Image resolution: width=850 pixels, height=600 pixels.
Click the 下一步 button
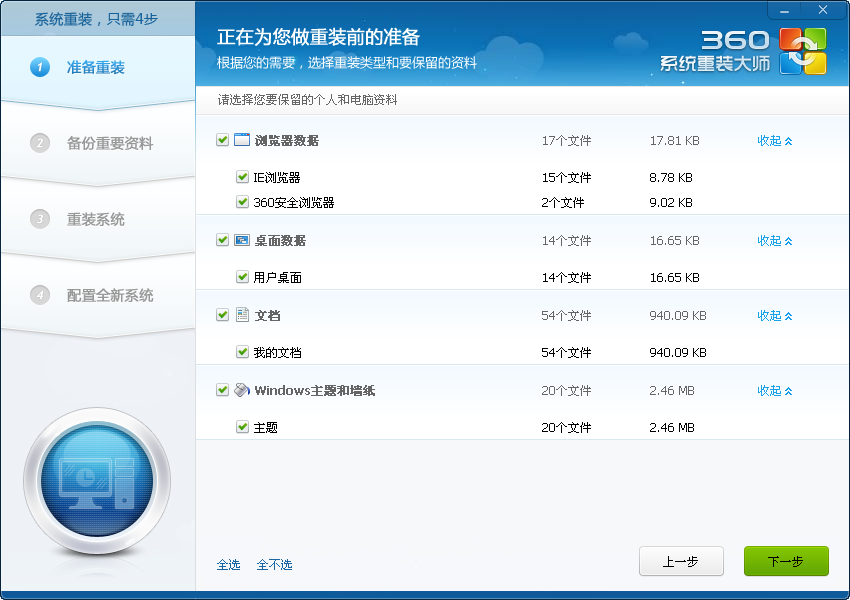tap(785, 561)
